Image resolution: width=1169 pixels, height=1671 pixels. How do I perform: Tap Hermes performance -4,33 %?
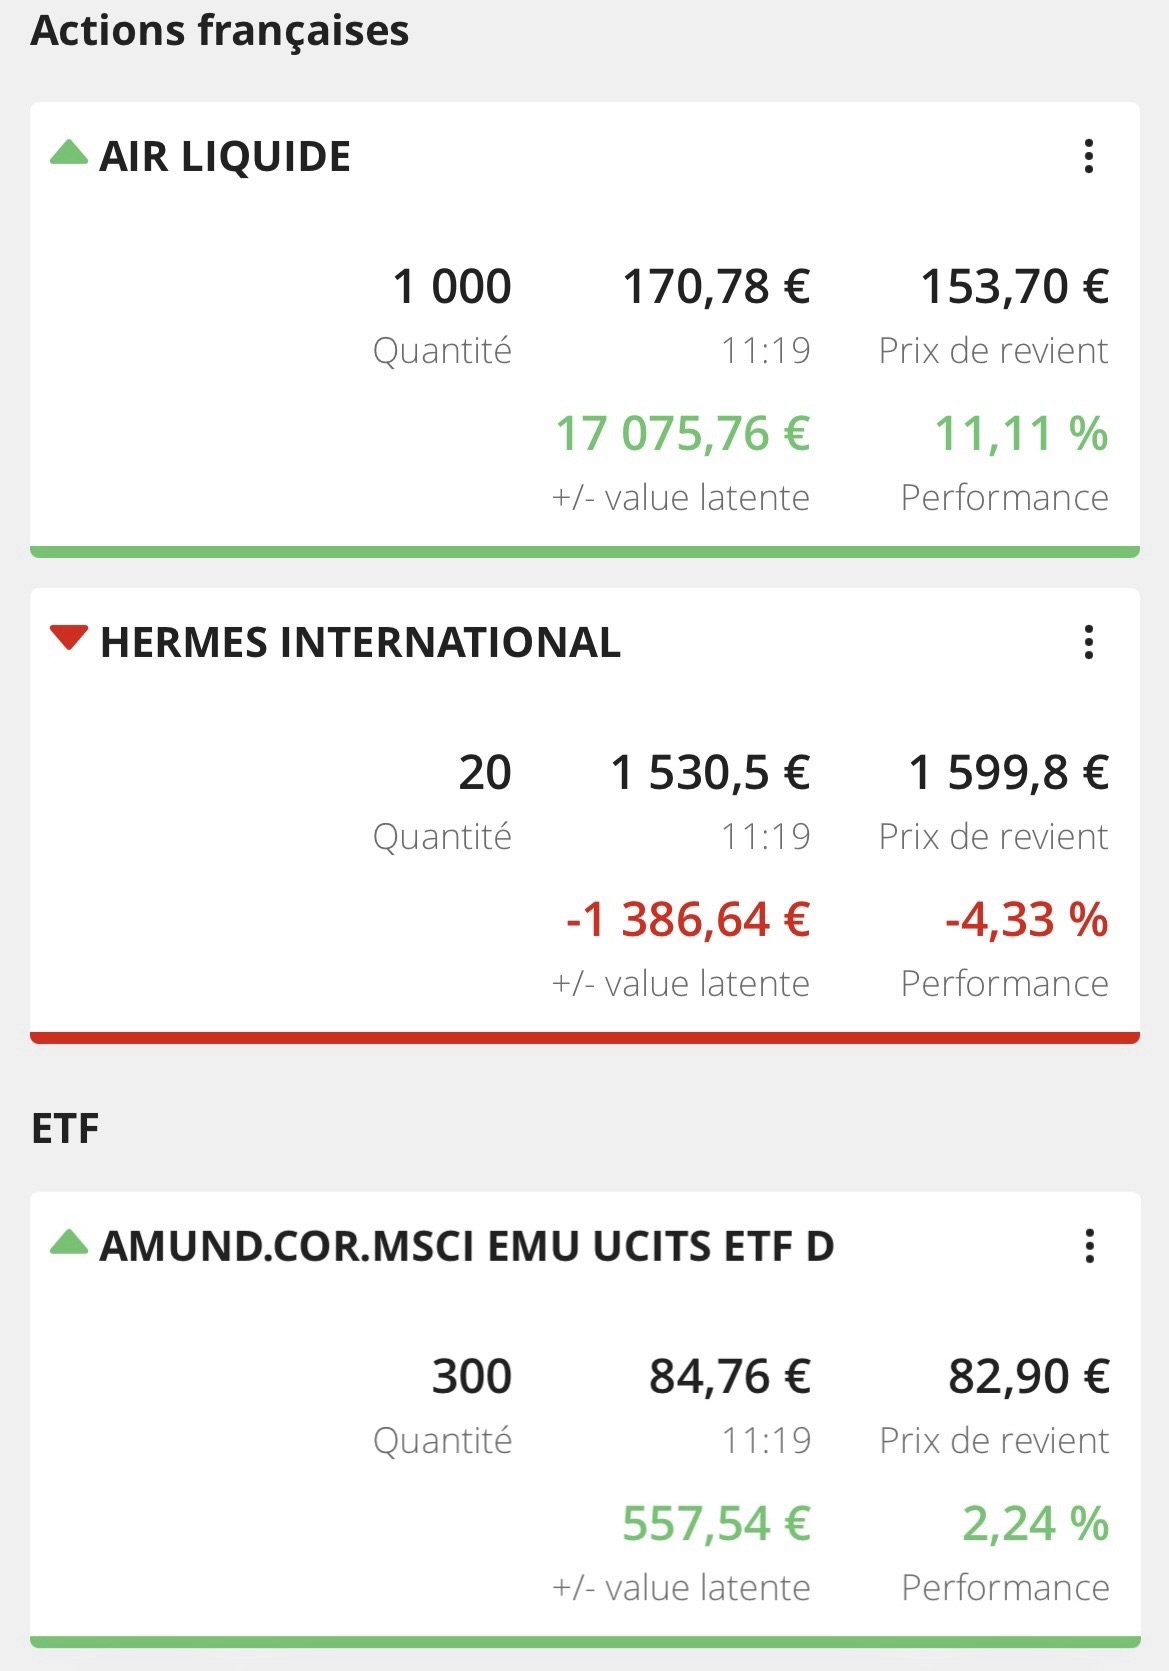pos(1026,920)
